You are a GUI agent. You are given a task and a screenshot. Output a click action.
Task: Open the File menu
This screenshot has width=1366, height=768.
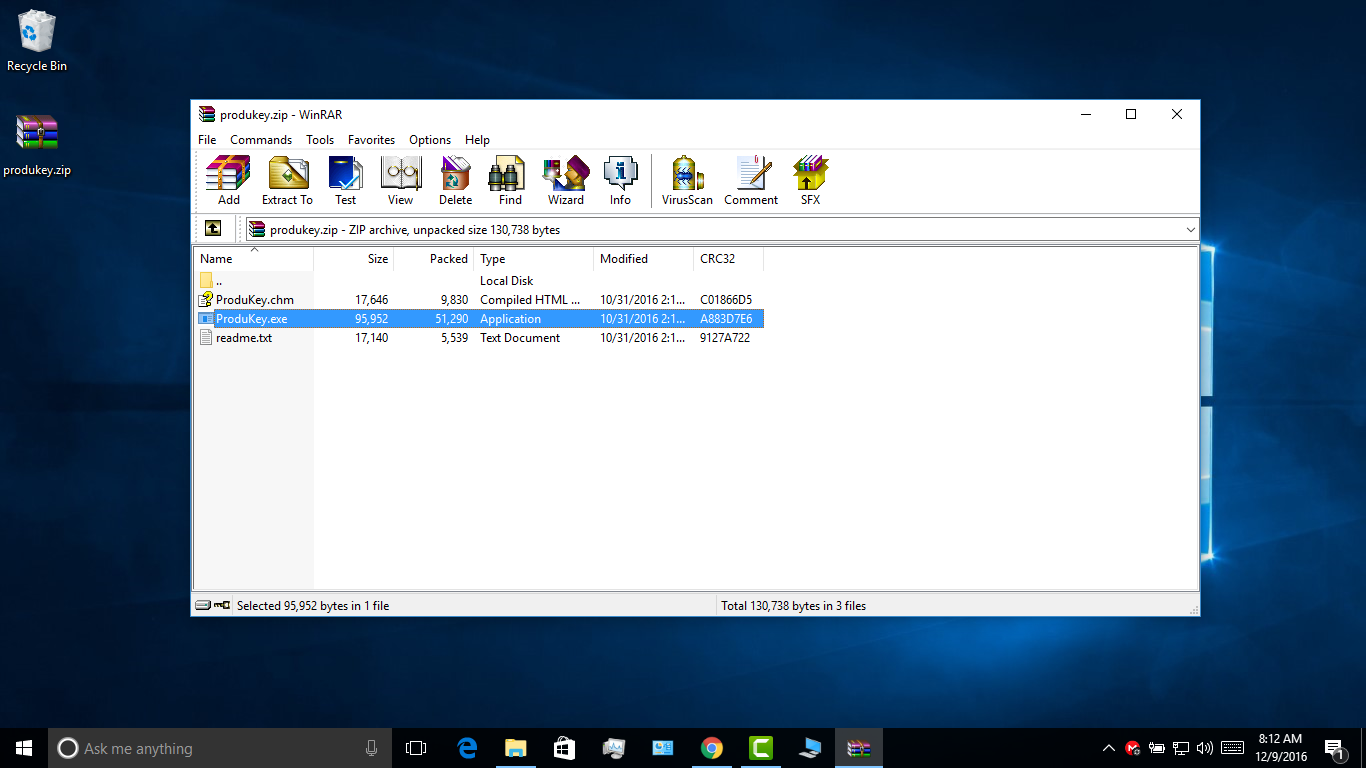coord(207,140)
